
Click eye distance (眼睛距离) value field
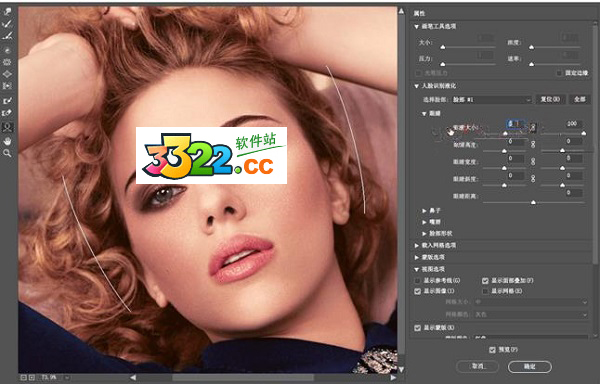pos(574,193)
